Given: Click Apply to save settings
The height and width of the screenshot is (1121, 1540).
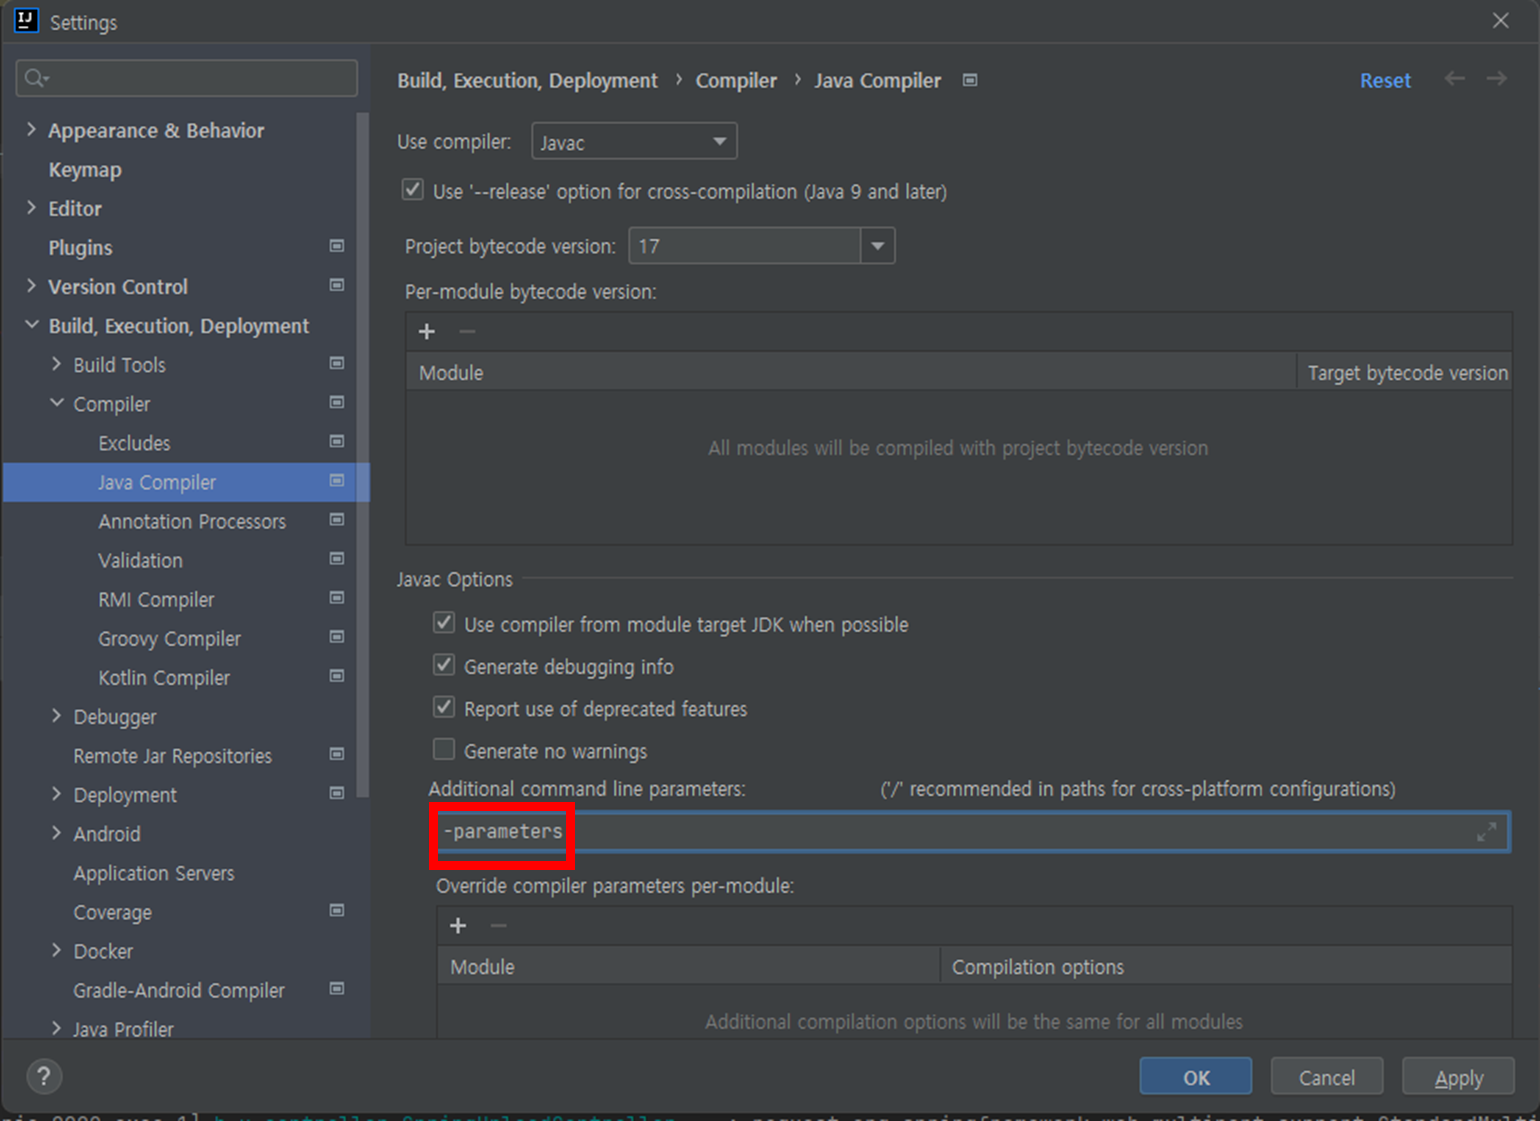Looking at the screenshot, I should coord(1458,1077).
